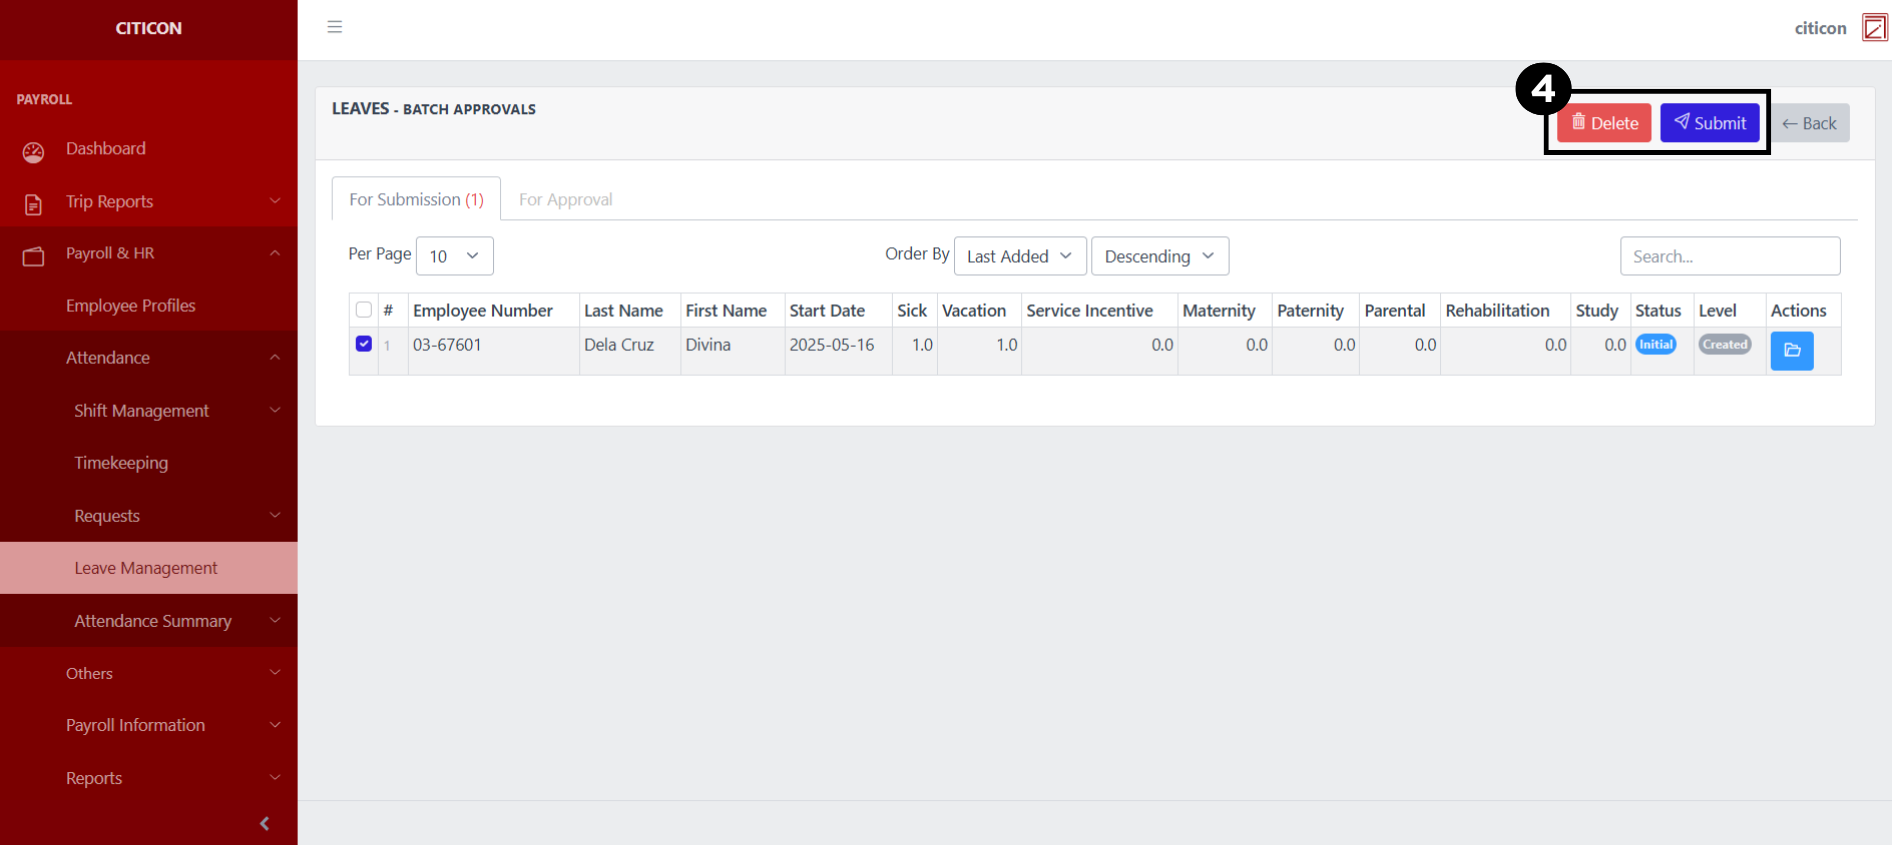This screenshot has height=845, width=1892.
Task: Toggle the select-all header checkbox
Action: pyautogui.click(x=364, y=310)
